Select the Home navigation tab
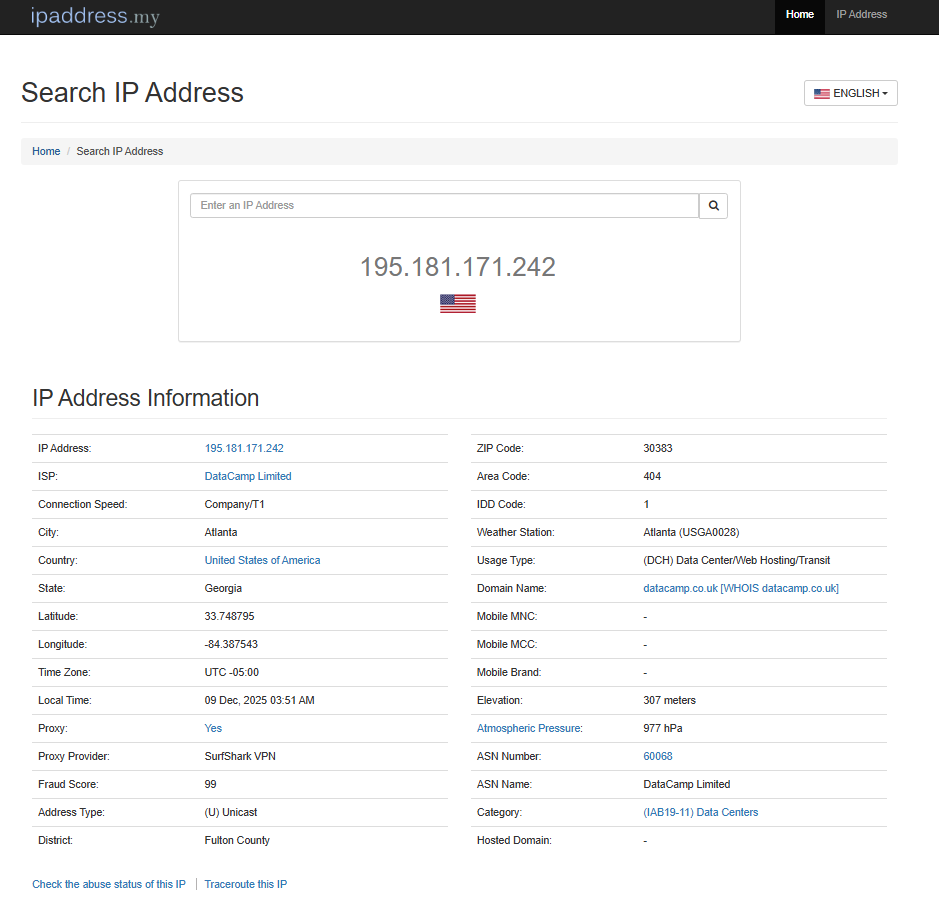The height and width of the screenshot is (903, 939). click(799, 14)
